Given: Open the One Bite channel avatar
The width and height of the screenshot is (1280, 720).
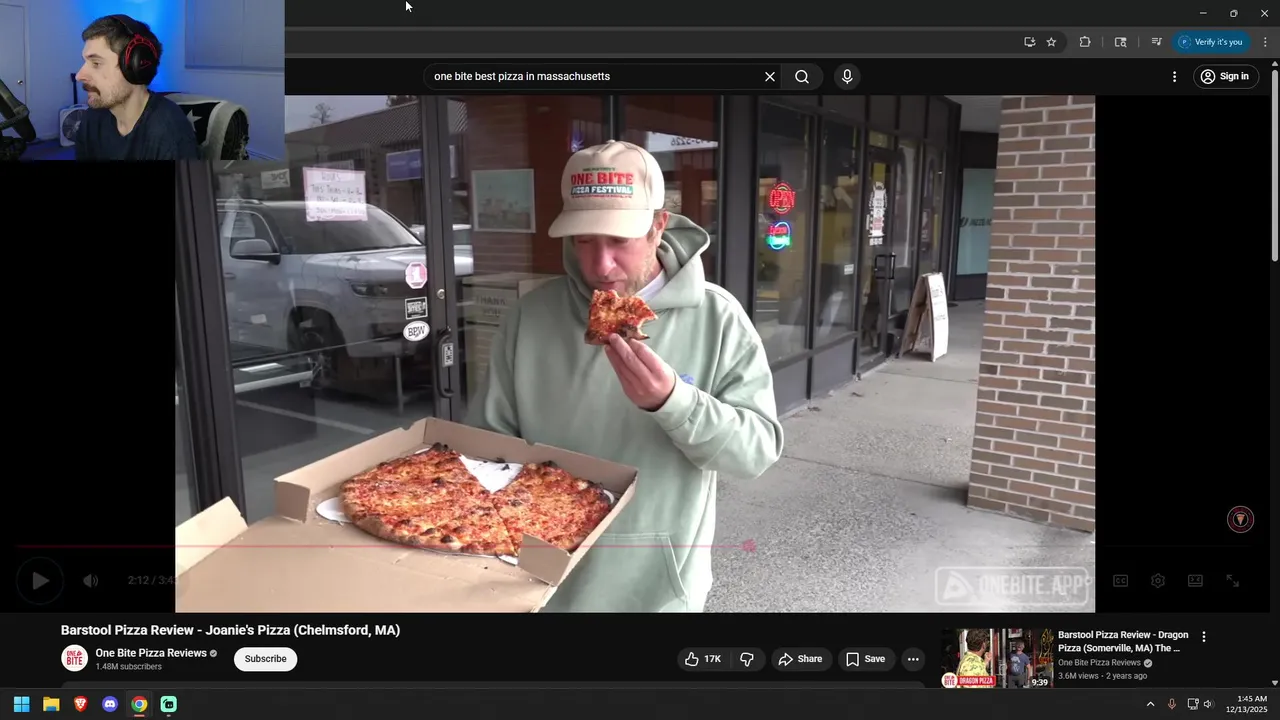Looking at the screenshot, I should click(x=75, y=658).
